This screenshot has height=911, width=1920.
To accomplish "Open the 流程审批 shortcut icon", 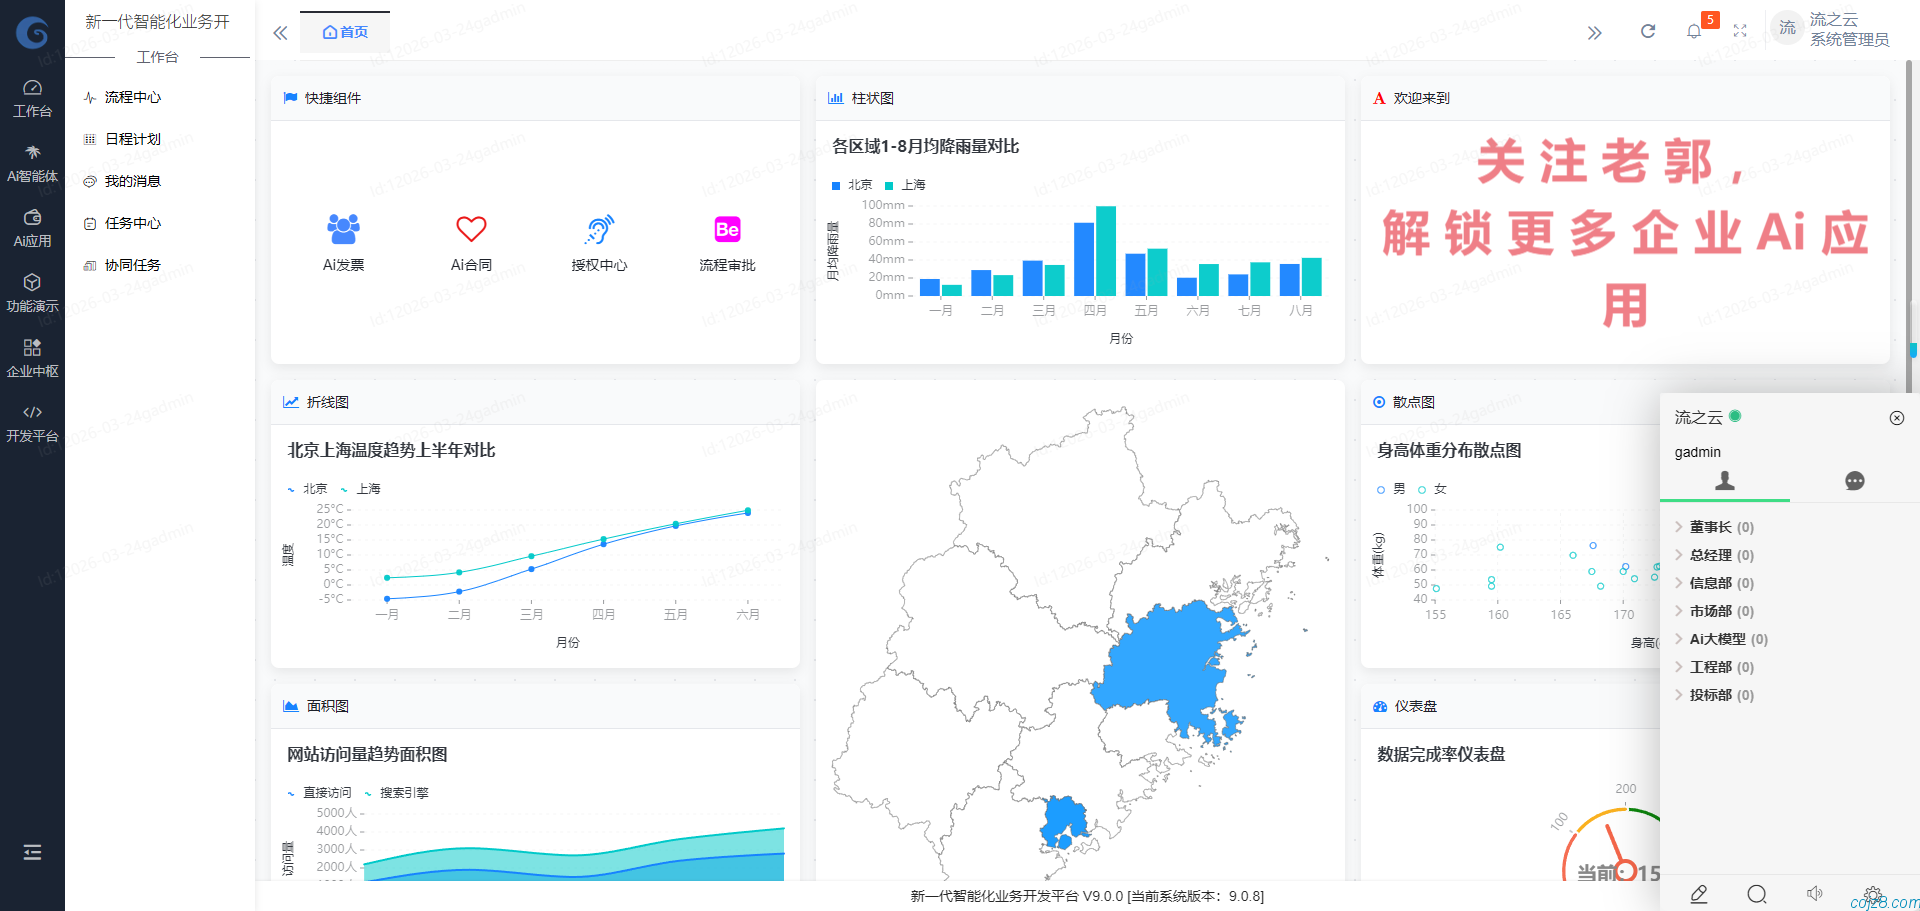I will pyautogui.click(x=727, y=229).
